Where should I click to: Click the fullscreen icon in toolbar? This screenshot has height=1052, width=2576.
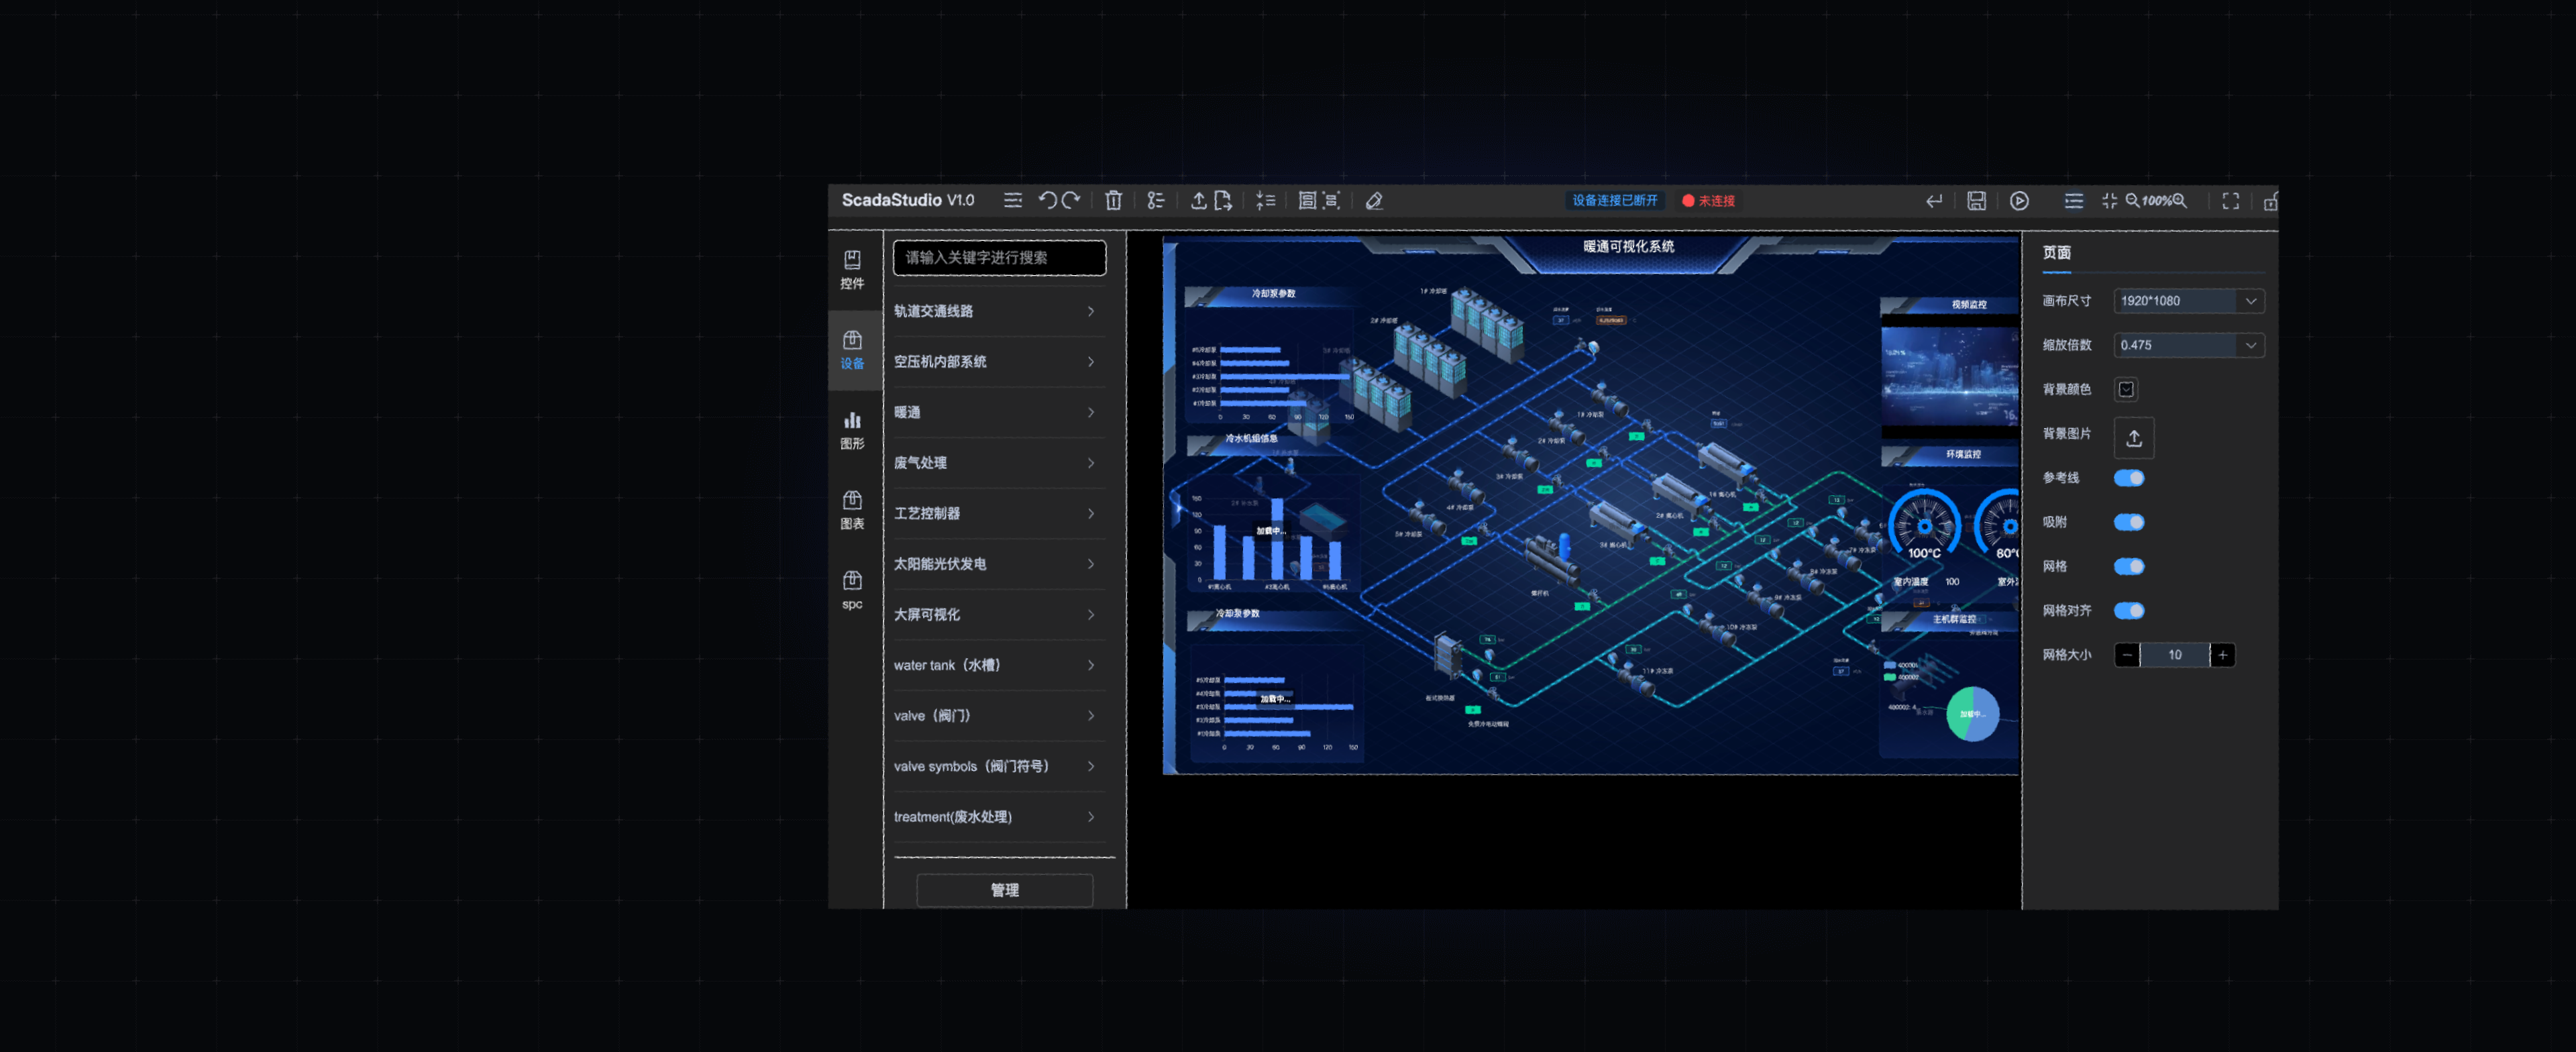2230,200
